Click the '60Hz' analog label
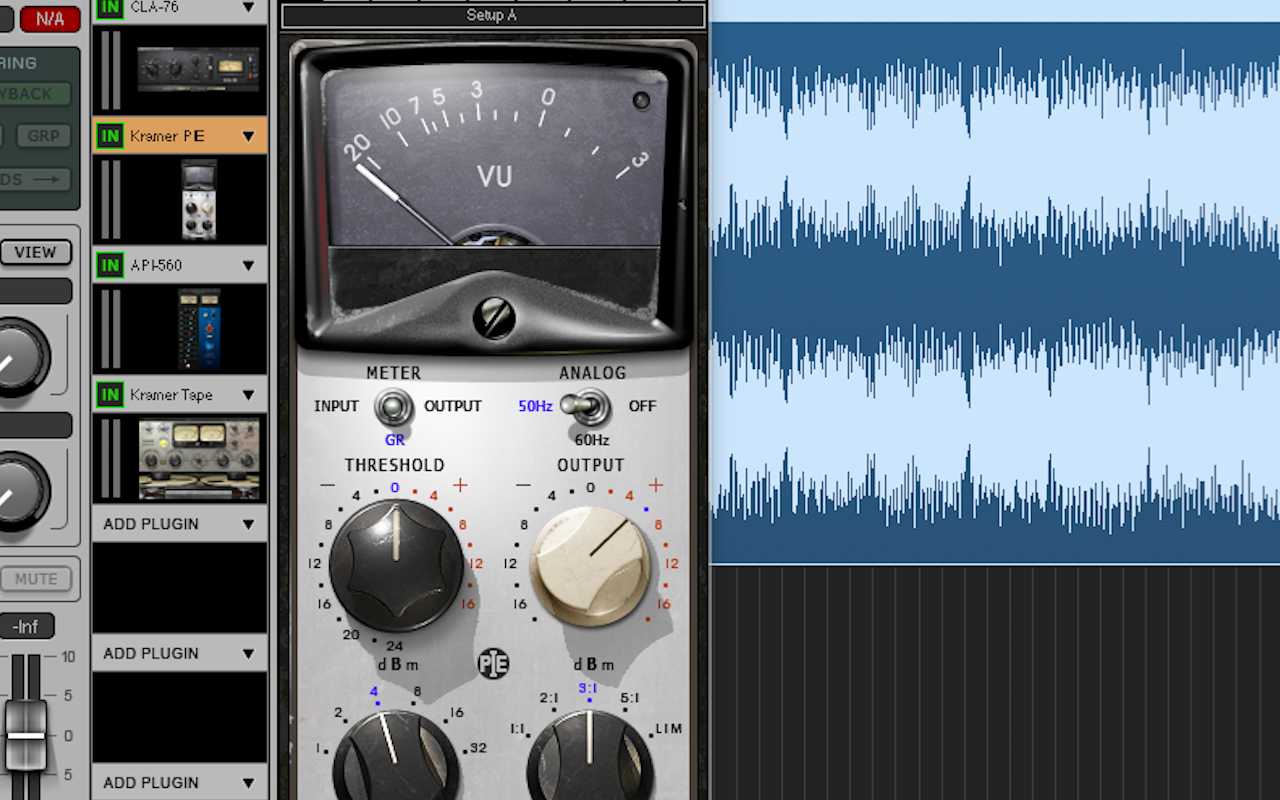1280x800 pixels. coord(591,440)
